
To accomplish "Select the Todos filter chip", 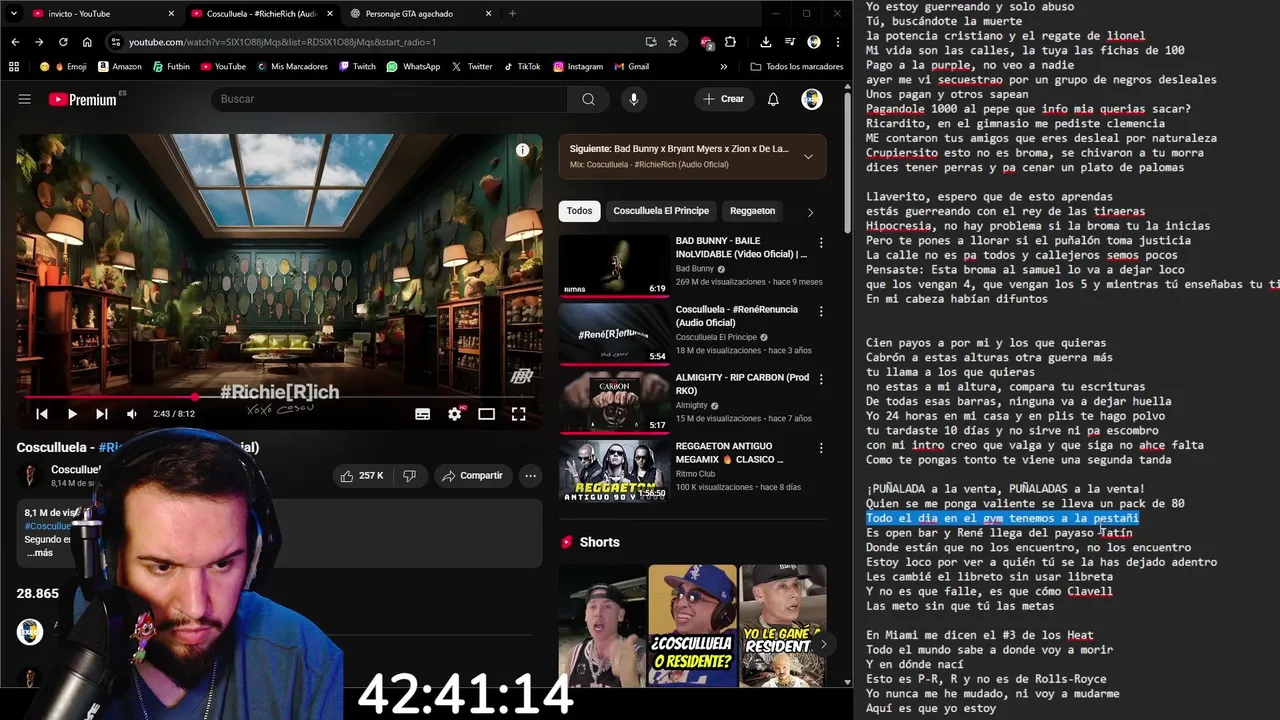I will 579,211.
